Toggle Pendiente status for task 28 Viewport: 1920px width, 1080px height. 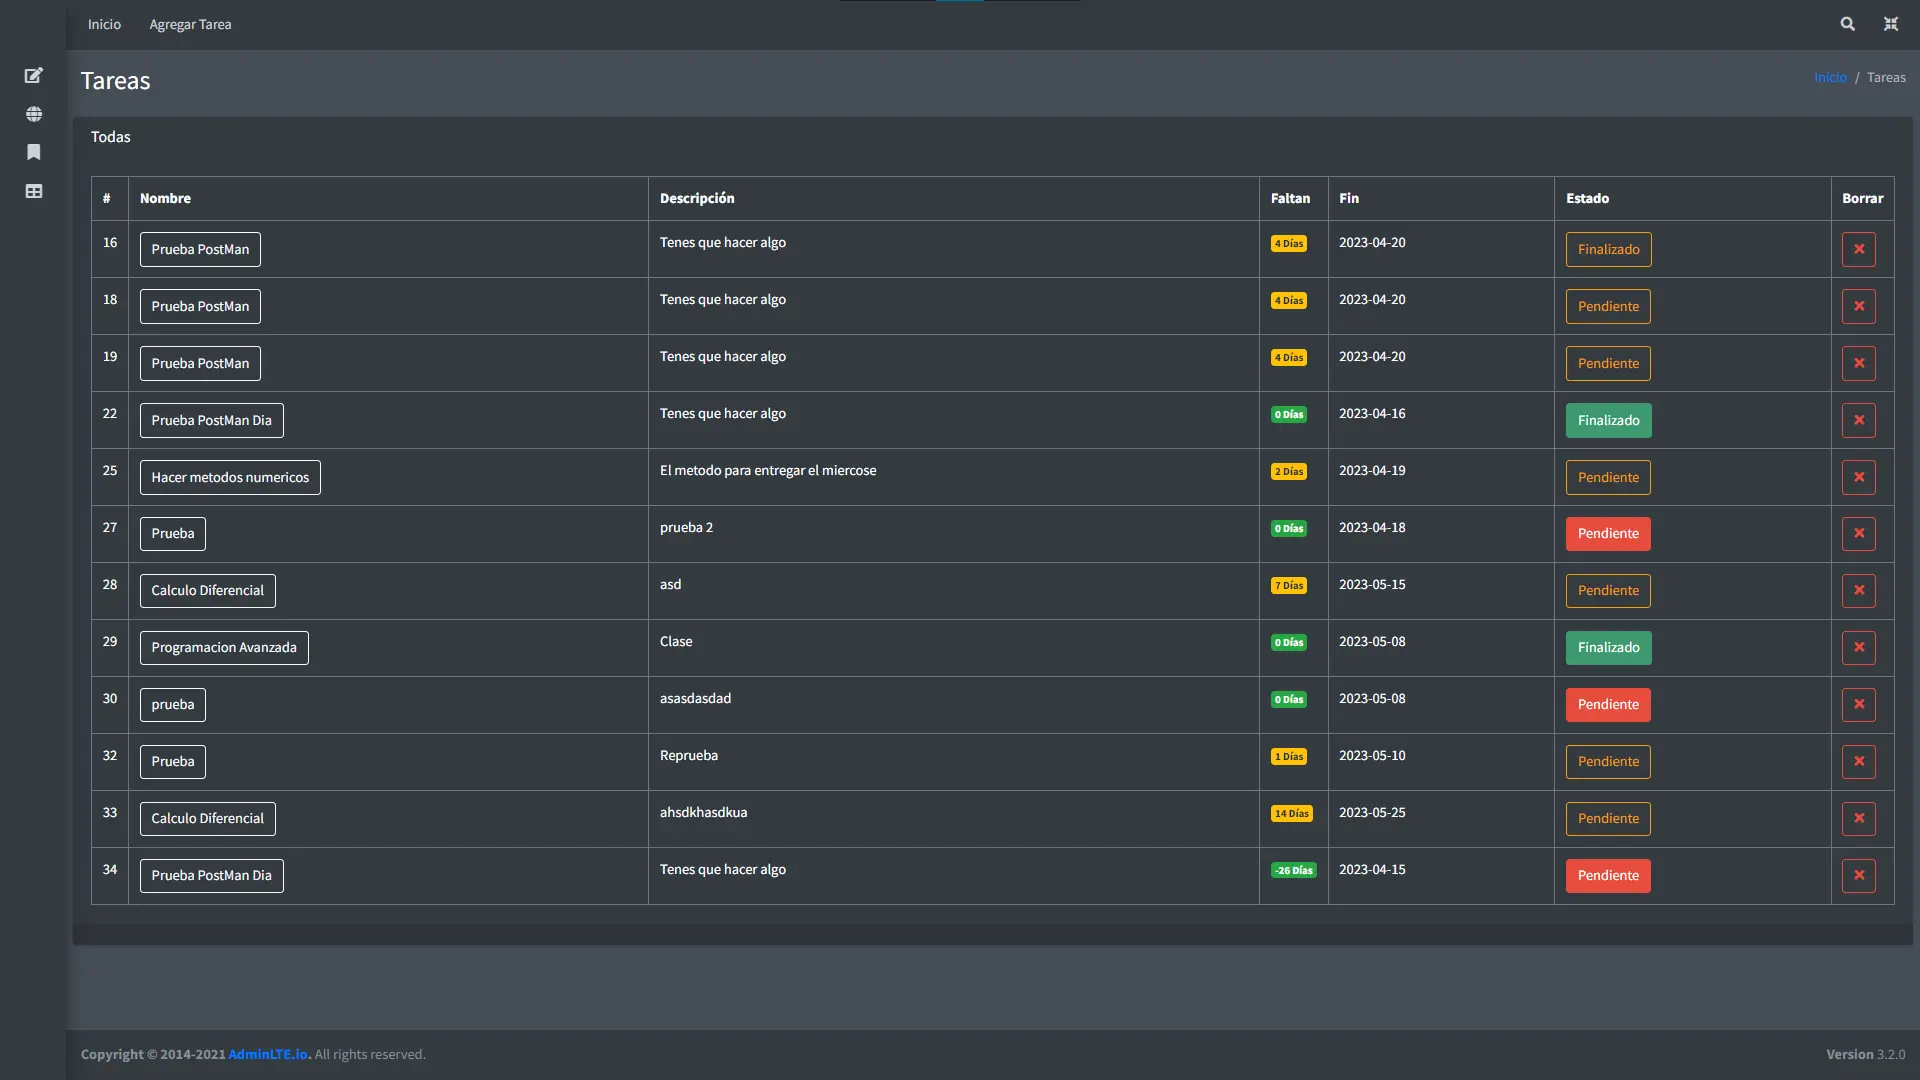[x=1608, y=590]
